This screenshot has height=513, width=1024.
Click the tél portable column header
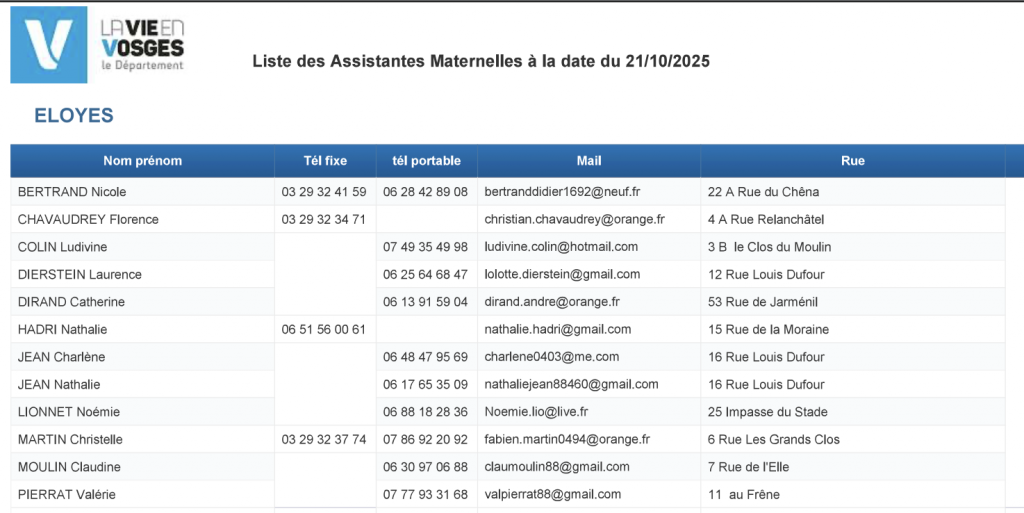[426, 161]
